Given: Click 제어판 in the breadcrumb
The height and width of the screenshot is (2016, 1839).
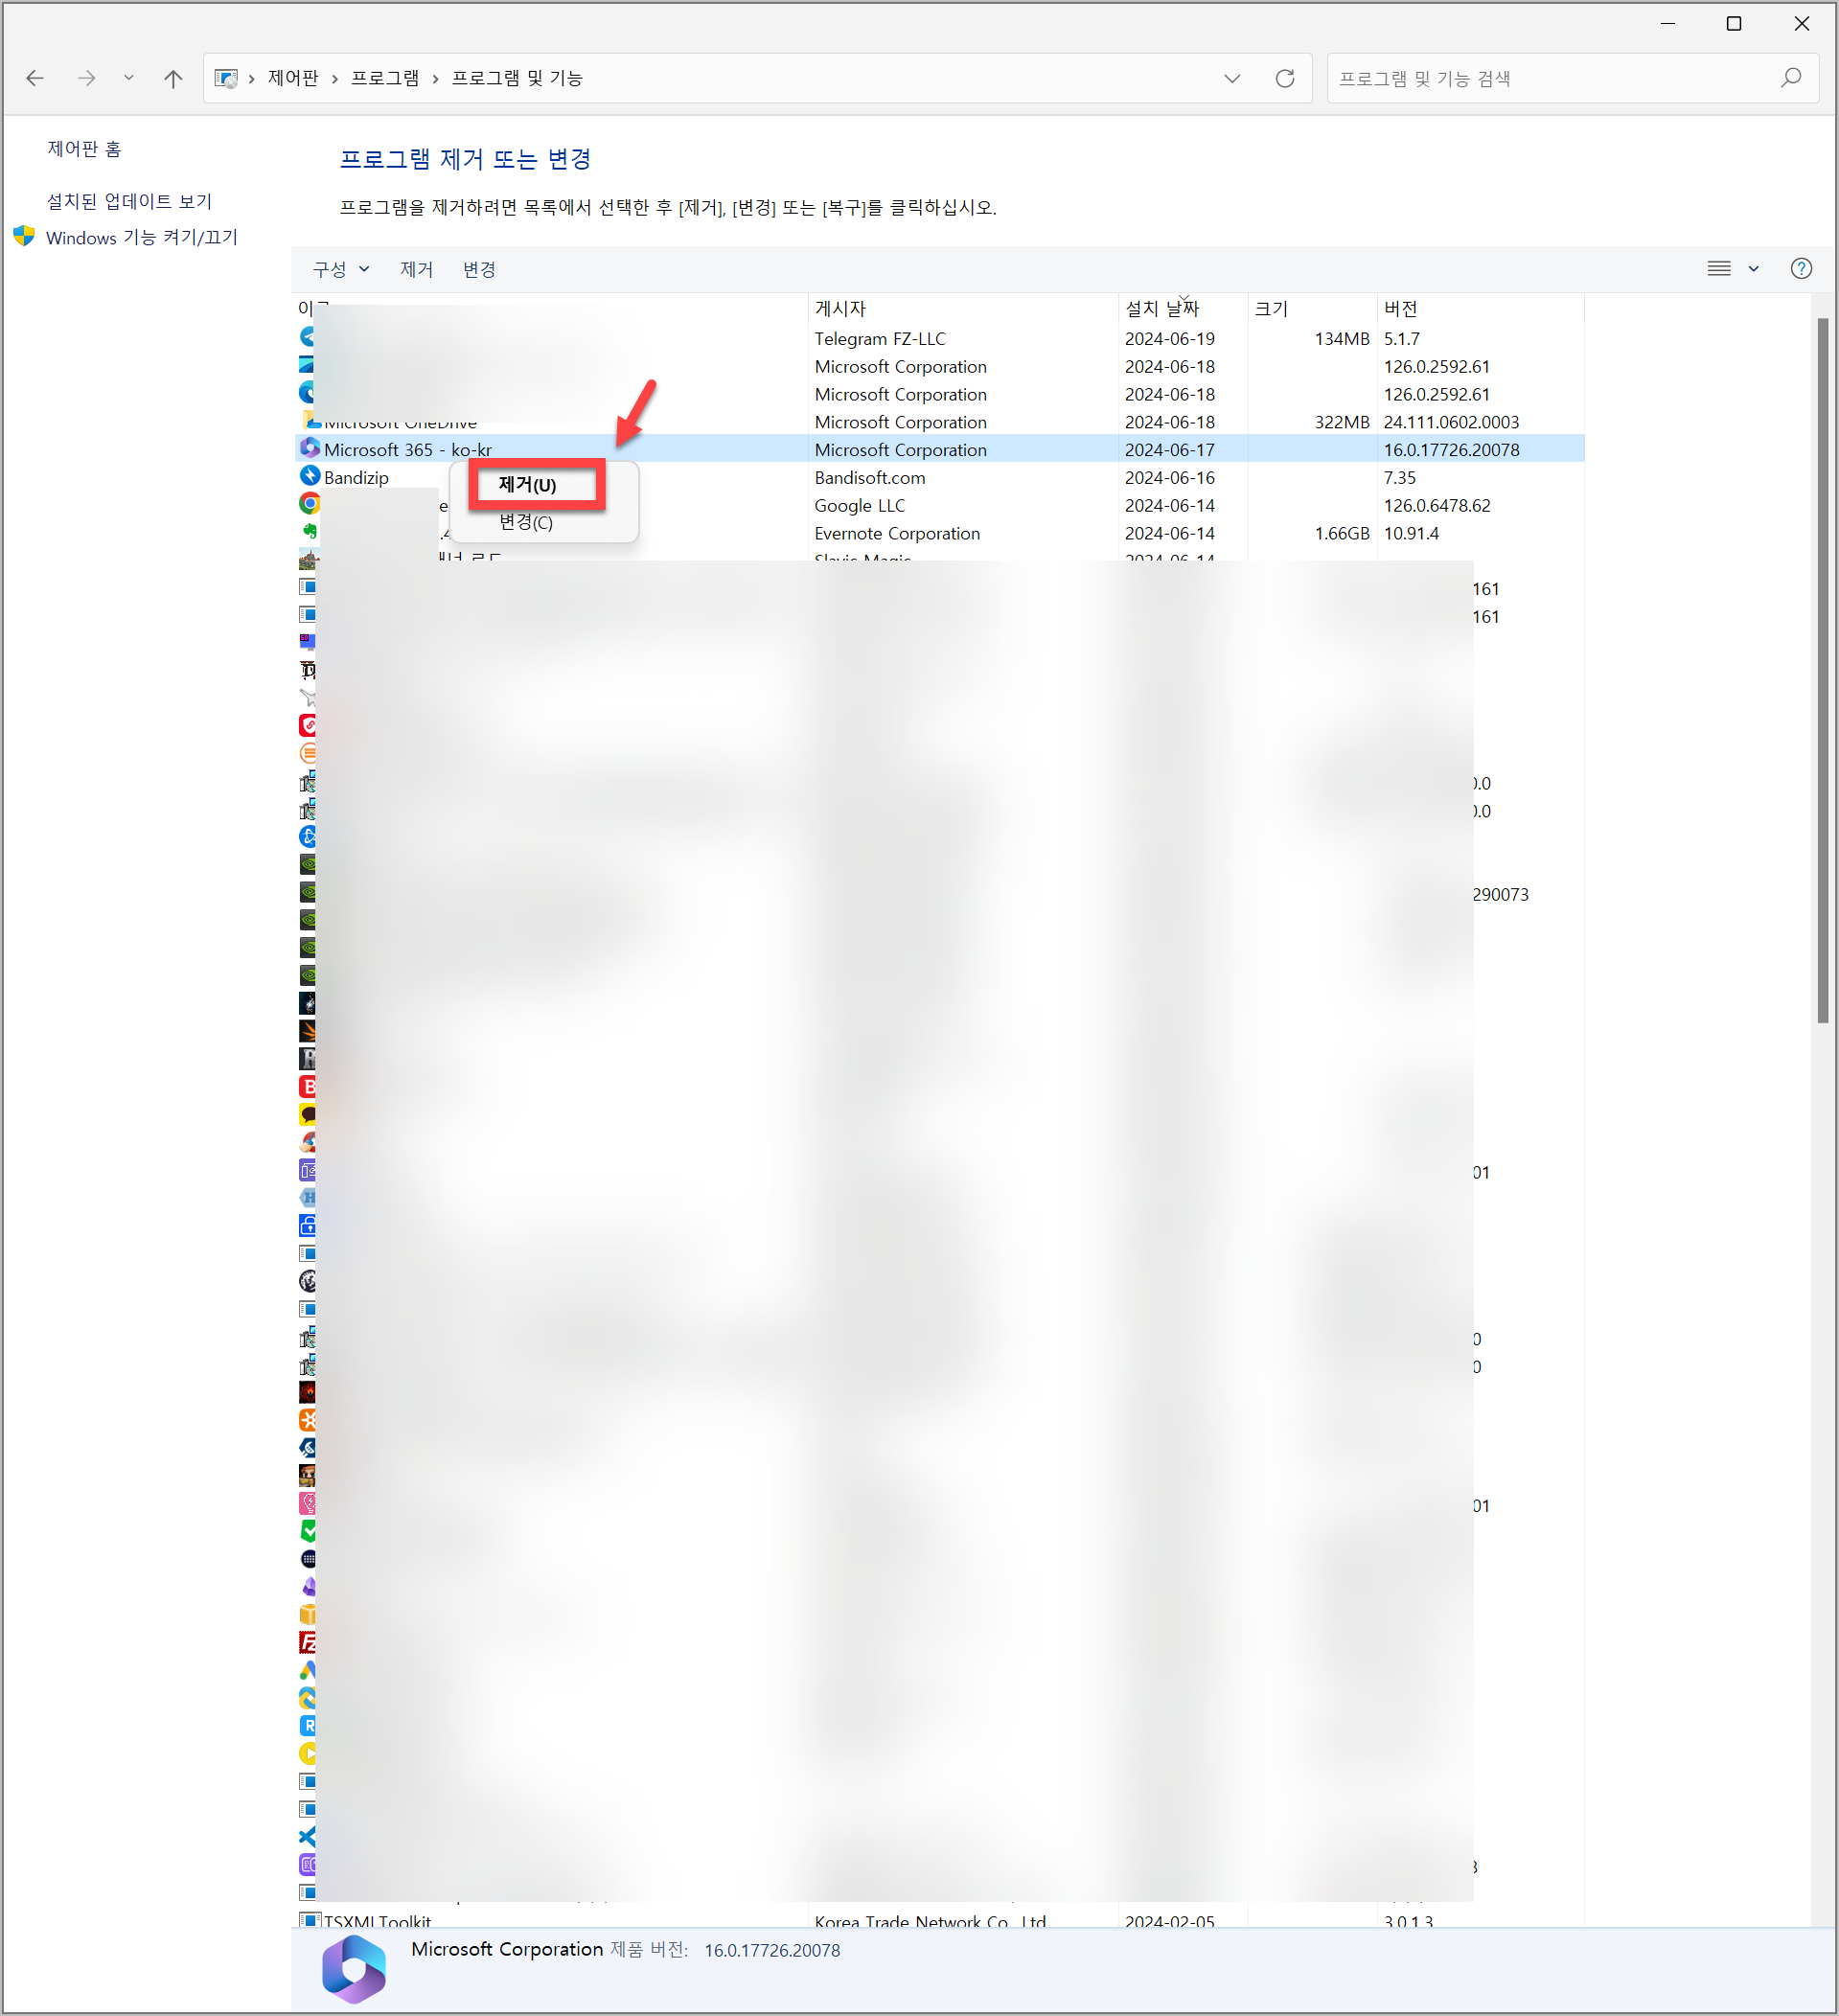Looking at the screenshot, I should (293, 78).
